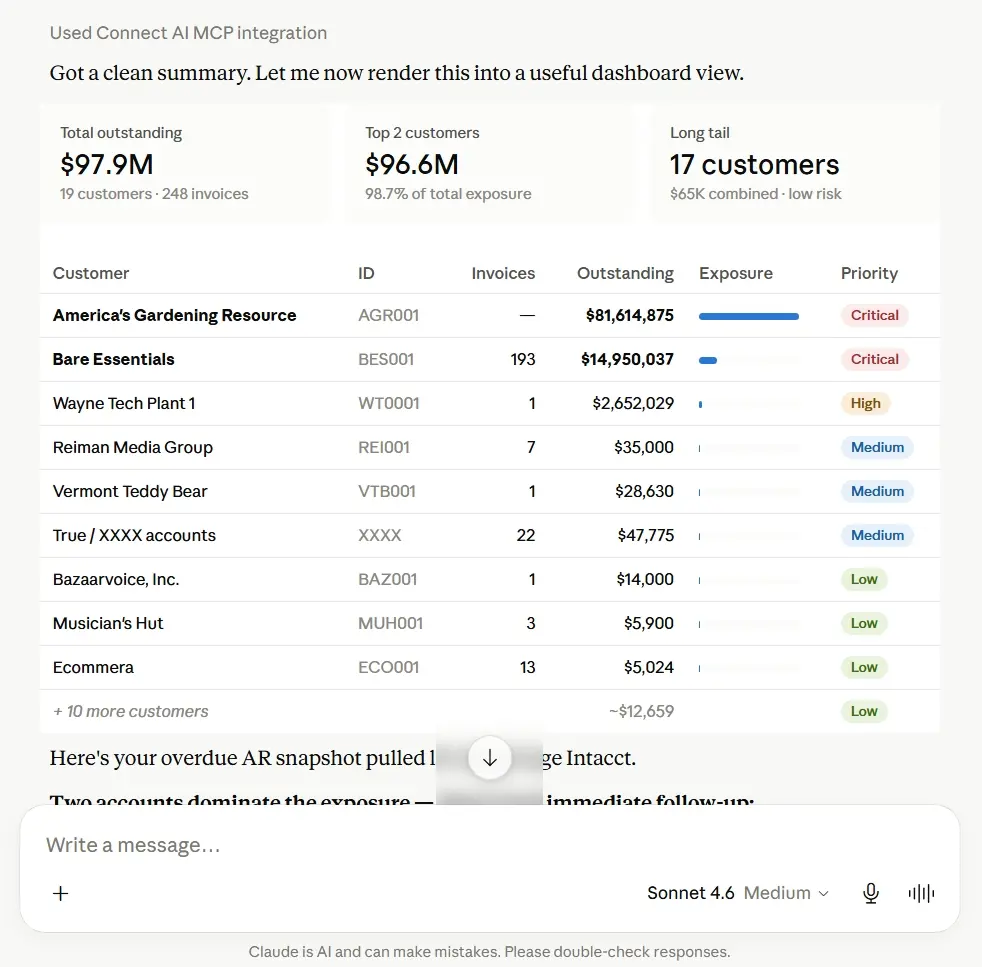
Task: Click Low badge for Ecommera
Action: [x=864, y=668]
